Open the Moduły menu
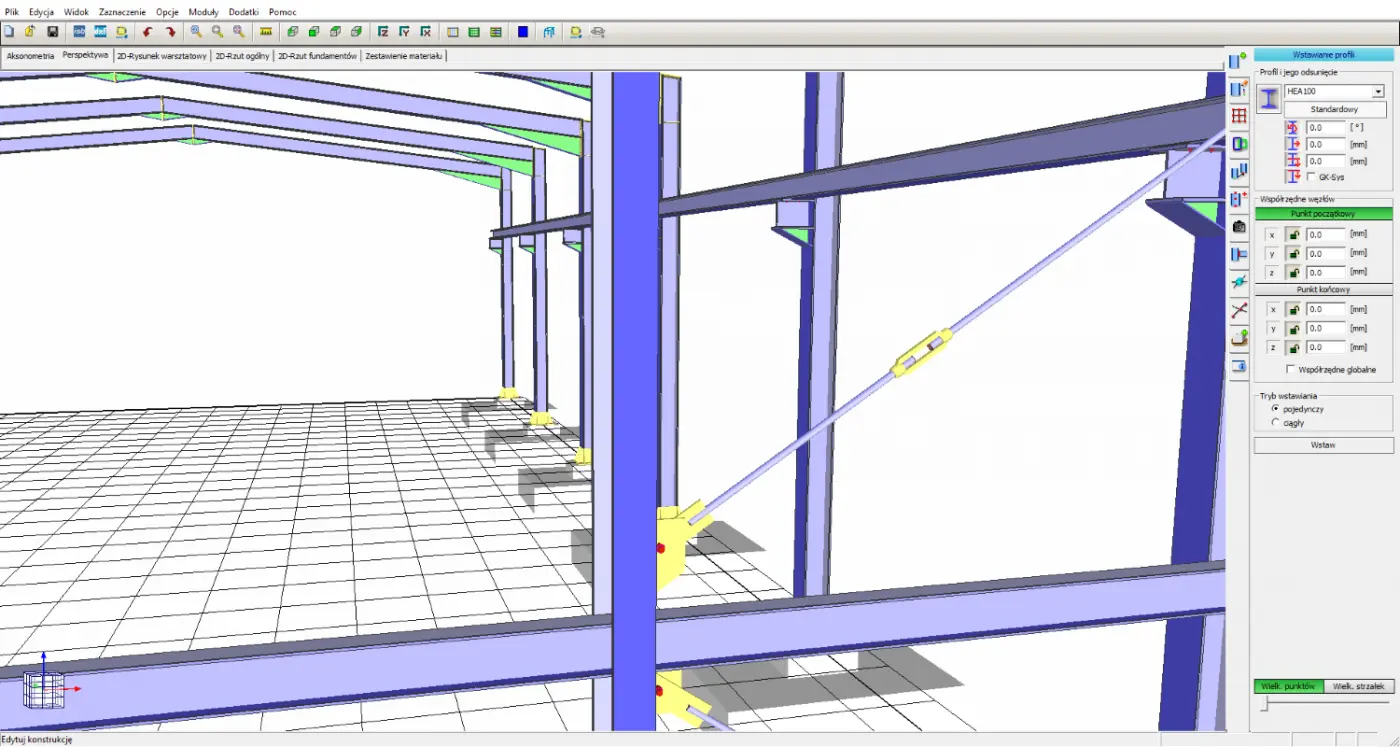This screenshot has width=1400, height=747. coord(204,12)
